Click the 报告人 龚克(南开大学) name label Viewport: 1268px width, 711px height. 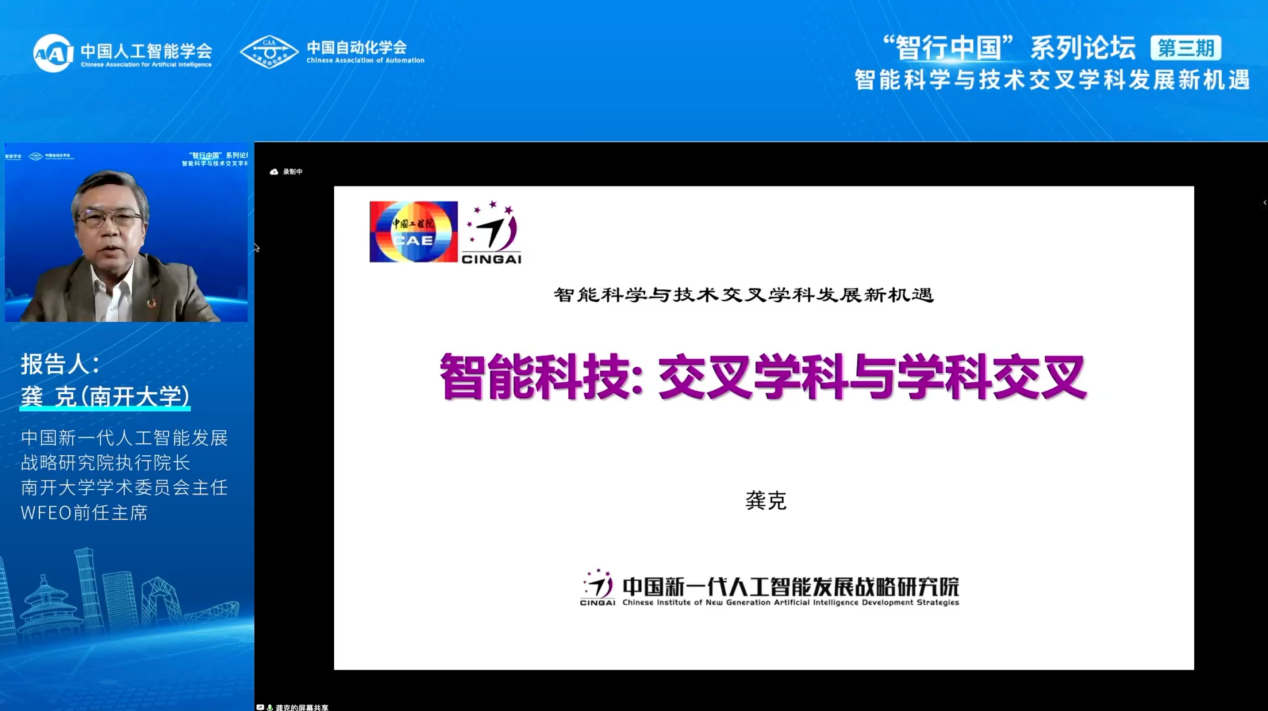[x=105, y=397]
